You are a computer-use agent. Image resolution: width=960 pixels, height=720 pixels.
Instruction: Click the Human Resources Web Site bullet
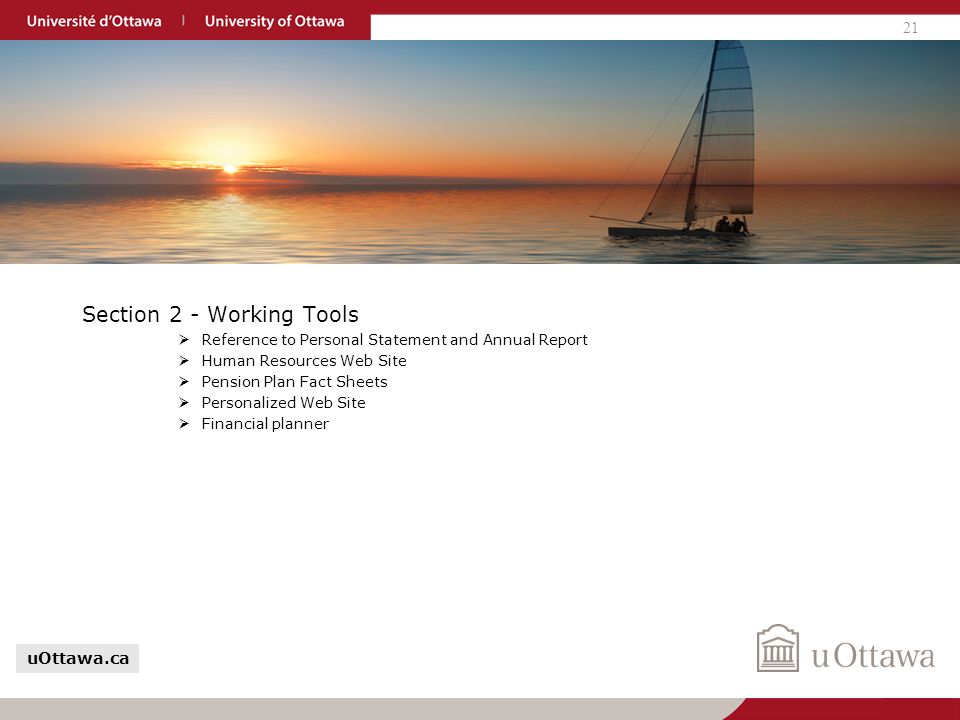point(304,361)
